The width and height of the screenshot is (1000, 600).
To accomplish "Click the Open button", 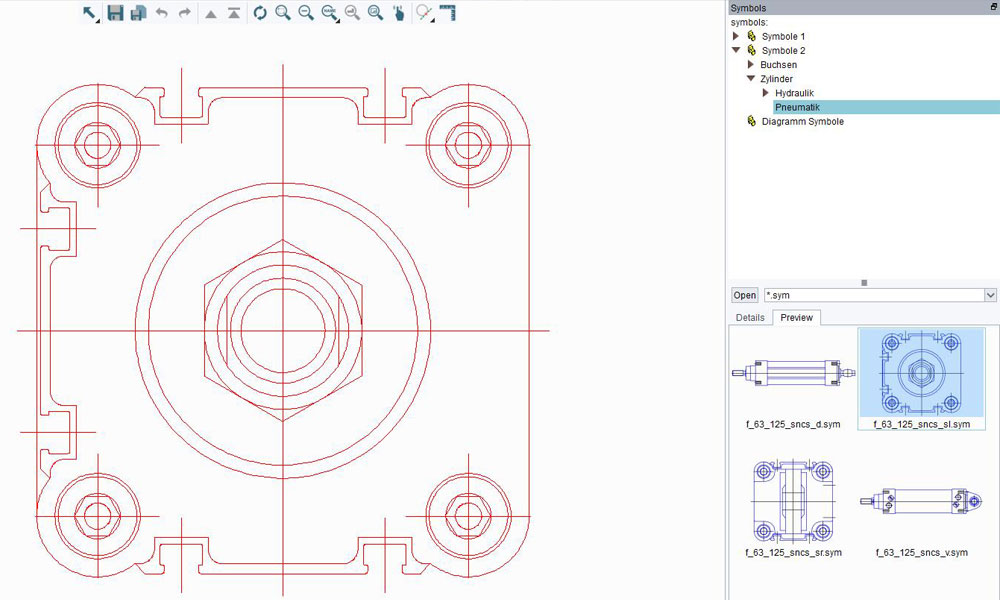I will 744,295.
